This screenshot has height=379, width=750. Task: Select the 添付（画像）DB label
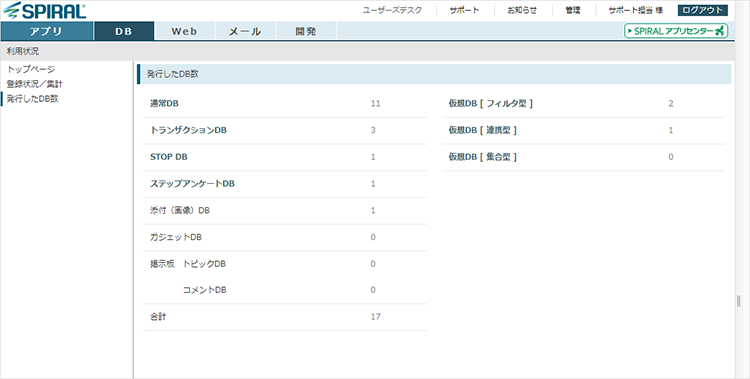(x=180, y=211)
